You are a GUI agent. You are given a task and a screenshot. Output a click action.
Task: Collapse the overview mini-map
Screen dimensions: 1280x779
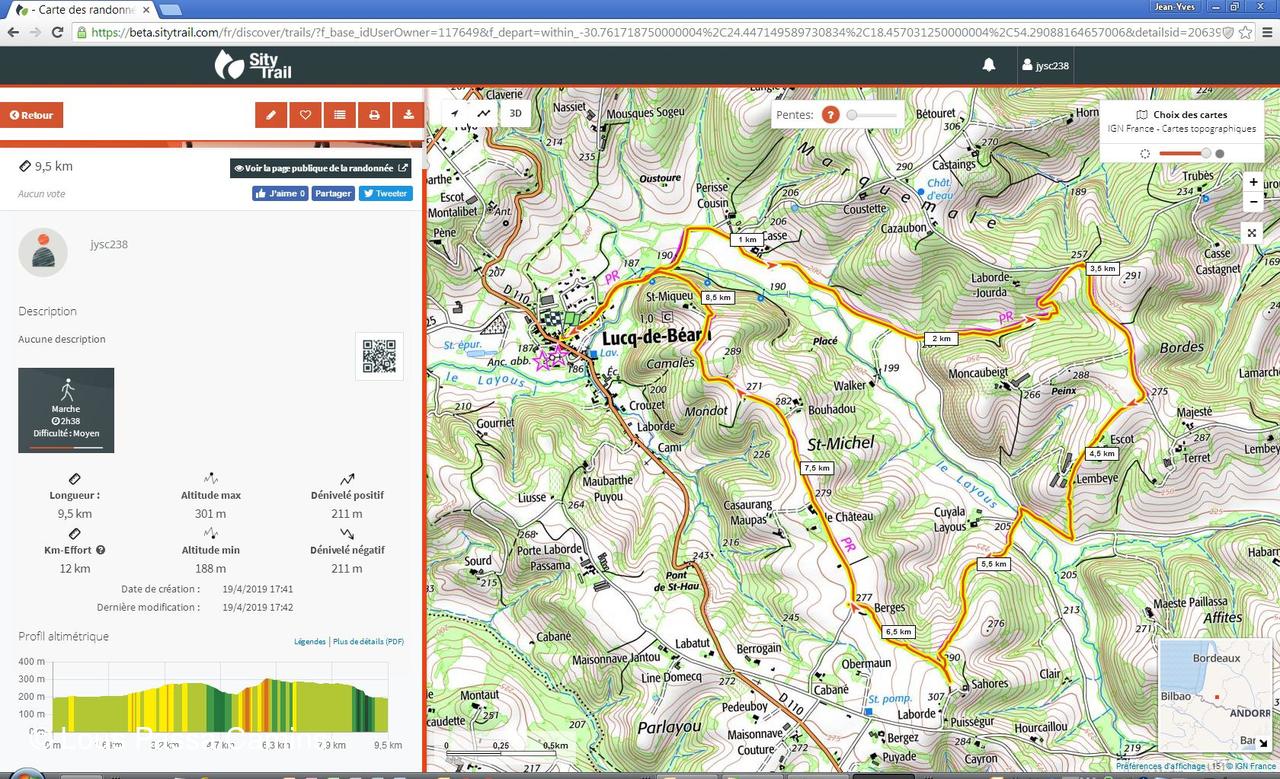point(1264,743)
